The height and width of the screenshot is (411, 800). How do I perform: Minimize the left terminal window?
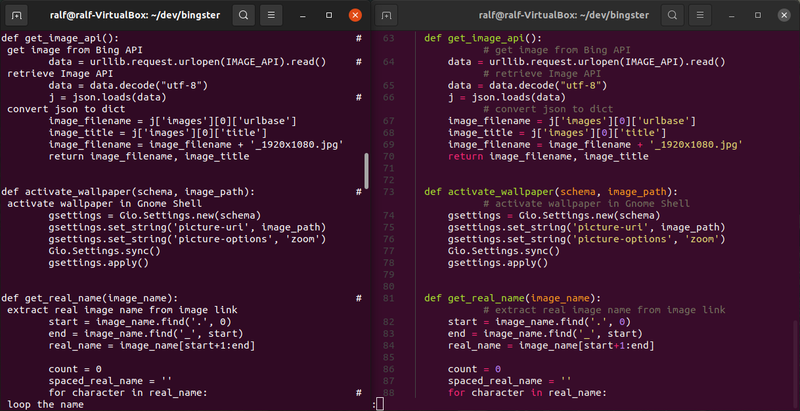pos(303,15)
